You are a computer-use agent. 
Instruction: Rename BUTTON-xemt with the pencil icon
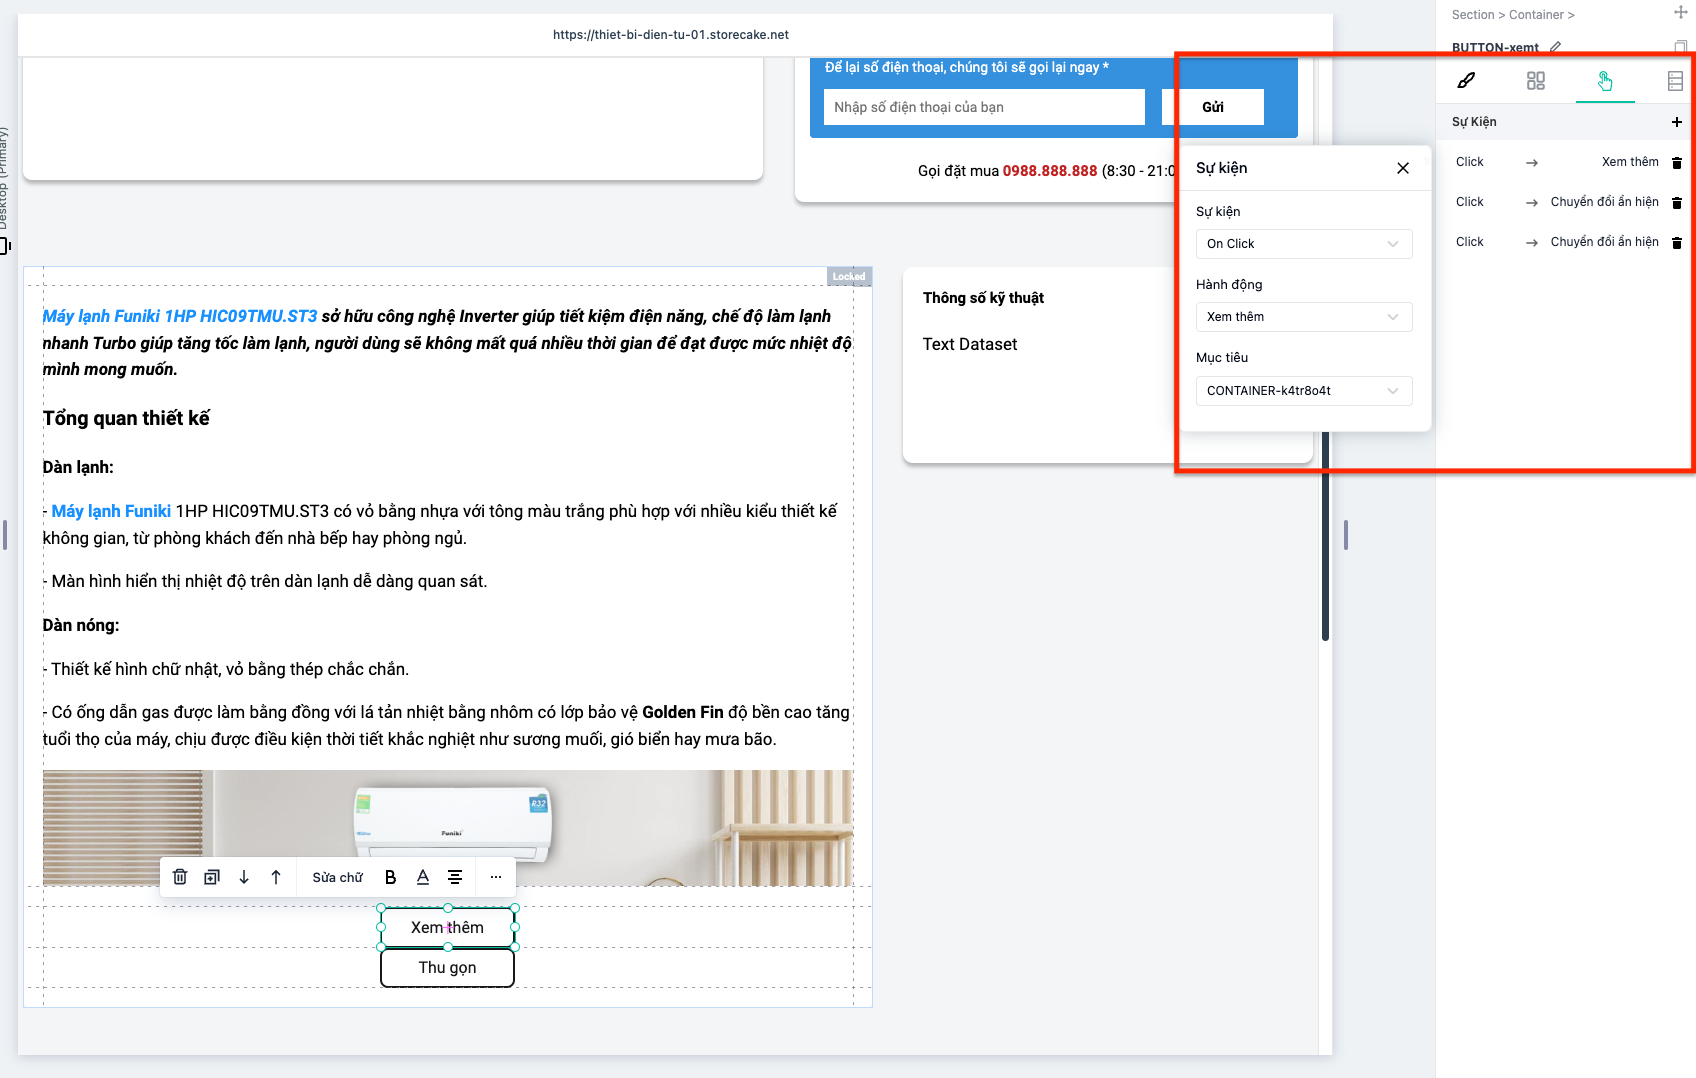click(x=1555, y=47)
